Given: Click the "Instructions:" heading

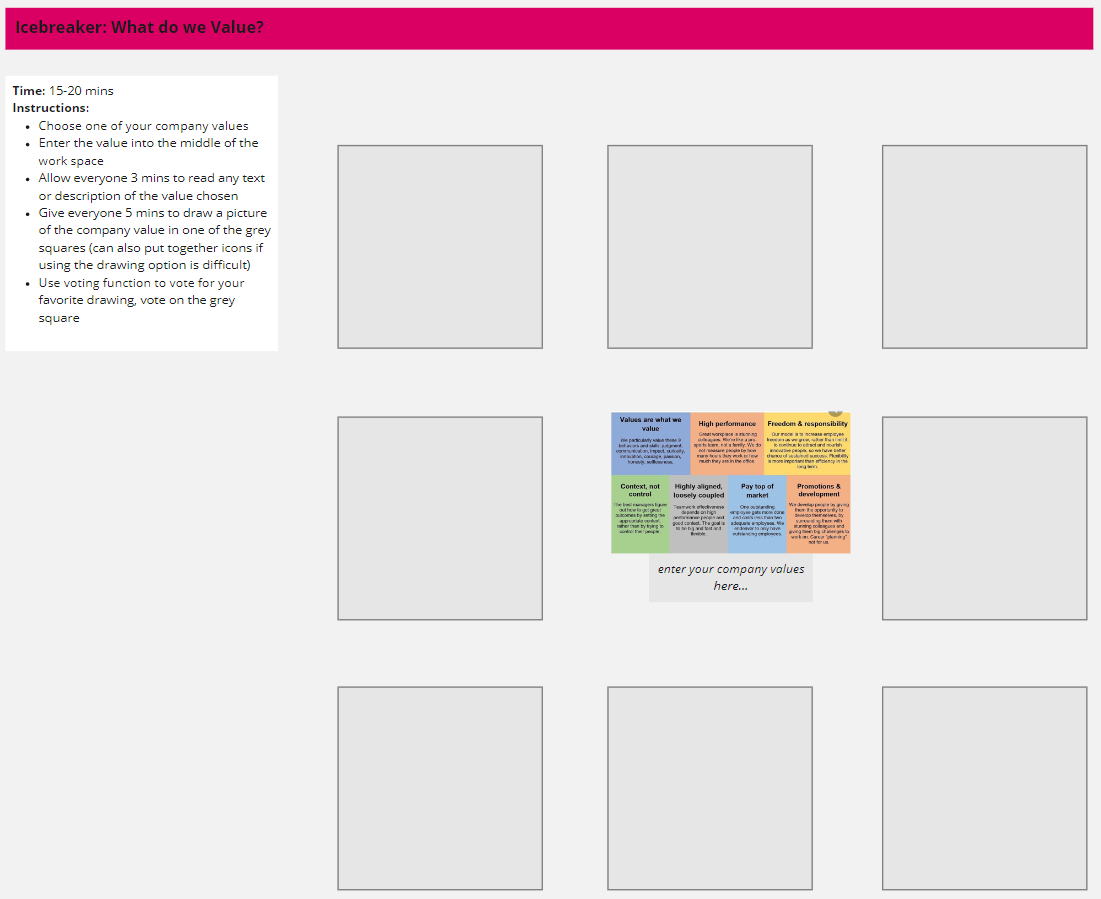Looking at the screenshot, I should pyautogui.click(x=51, y=108).
